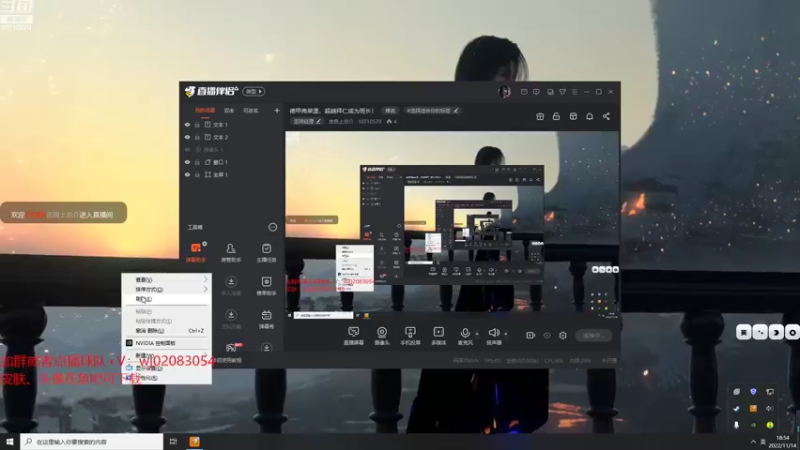Toggle lock on the 窗口 1 layer
The image size is (800, 450).
[x=197, y=162]
